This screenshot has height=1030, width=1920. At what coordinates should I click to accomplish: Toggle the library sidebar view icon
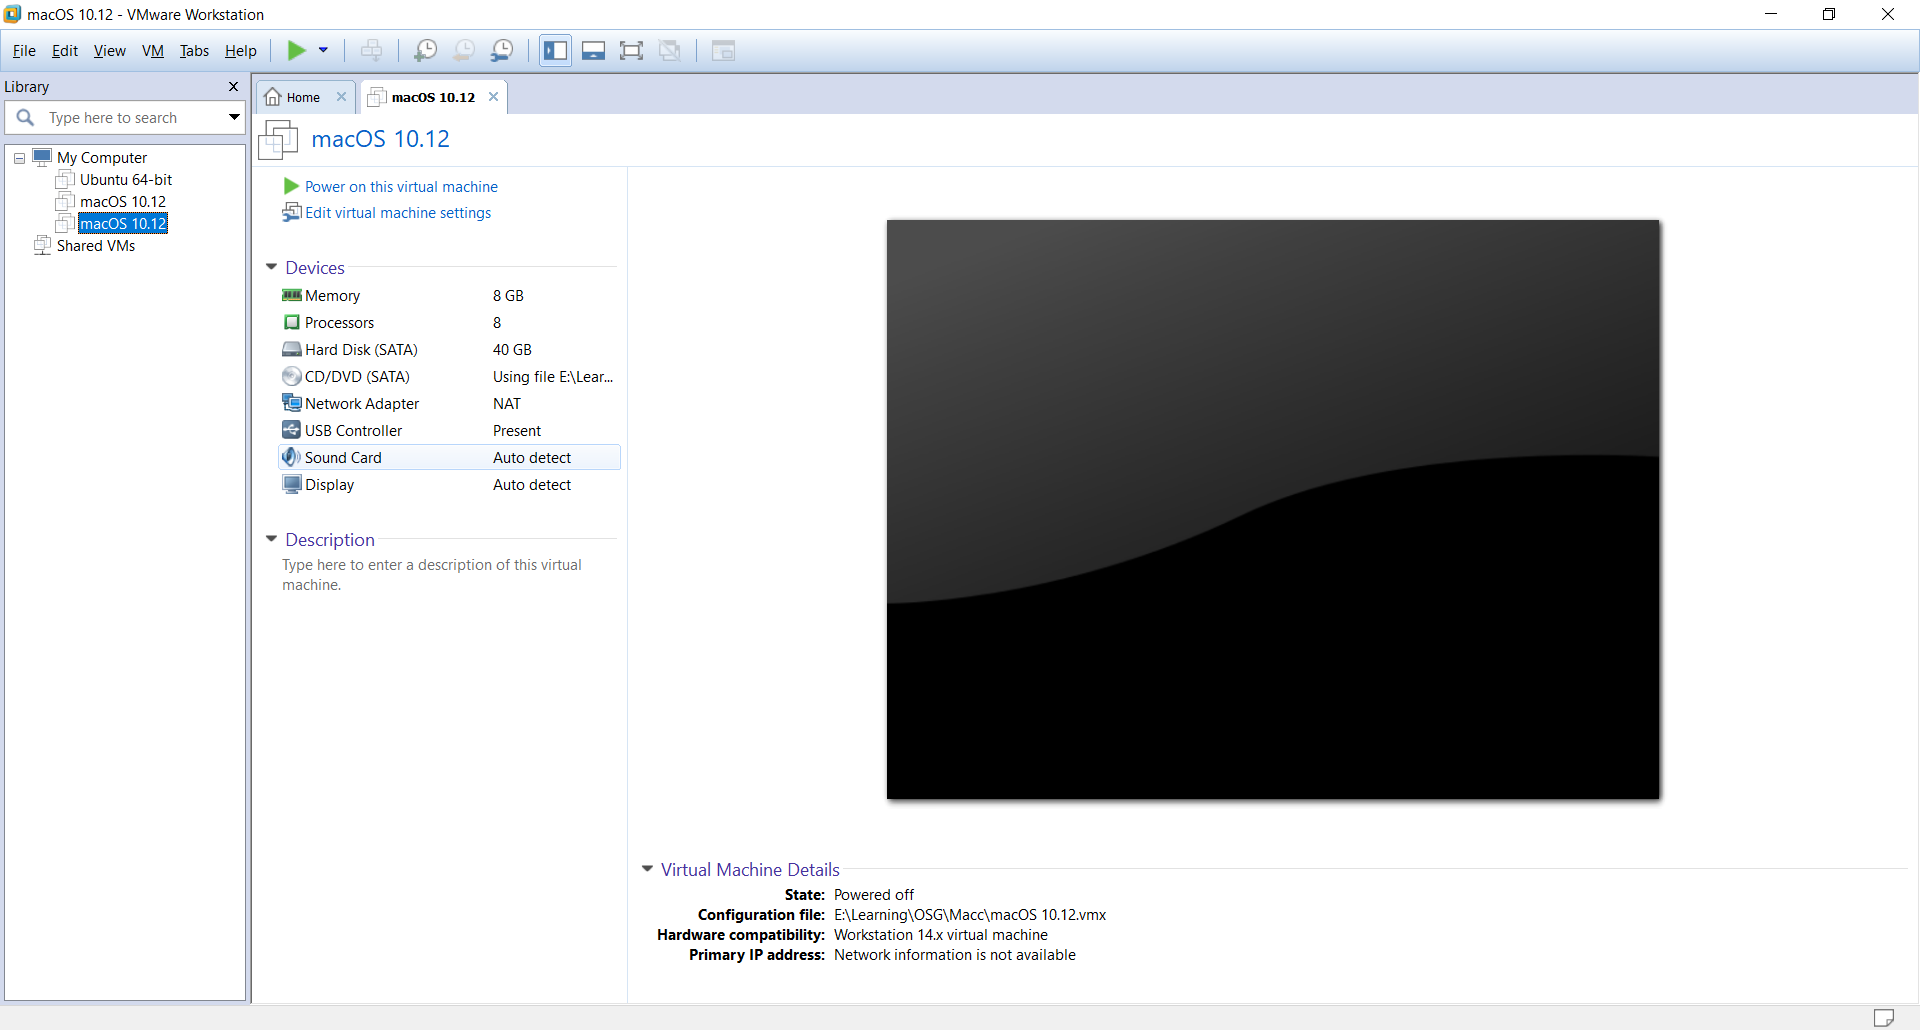click(x=555, y=50)
